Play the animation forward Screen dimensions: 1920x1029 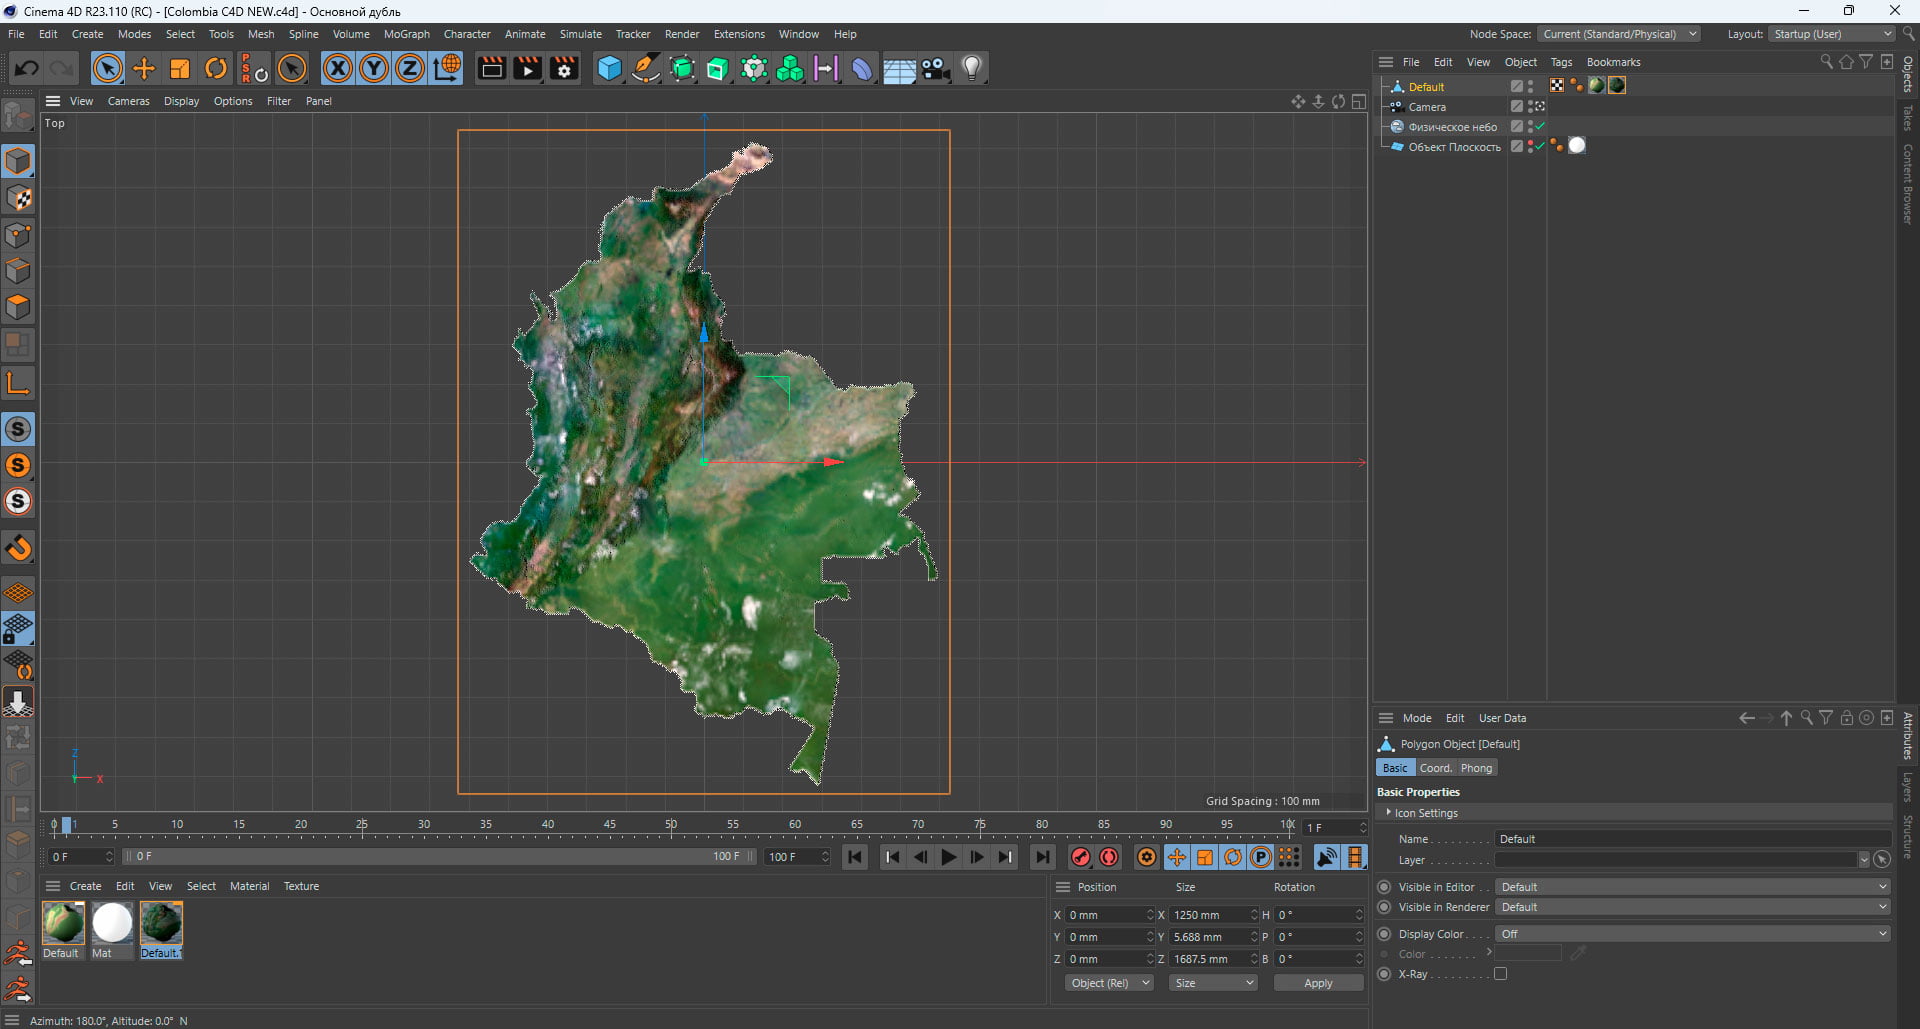[x=948, y=857]
